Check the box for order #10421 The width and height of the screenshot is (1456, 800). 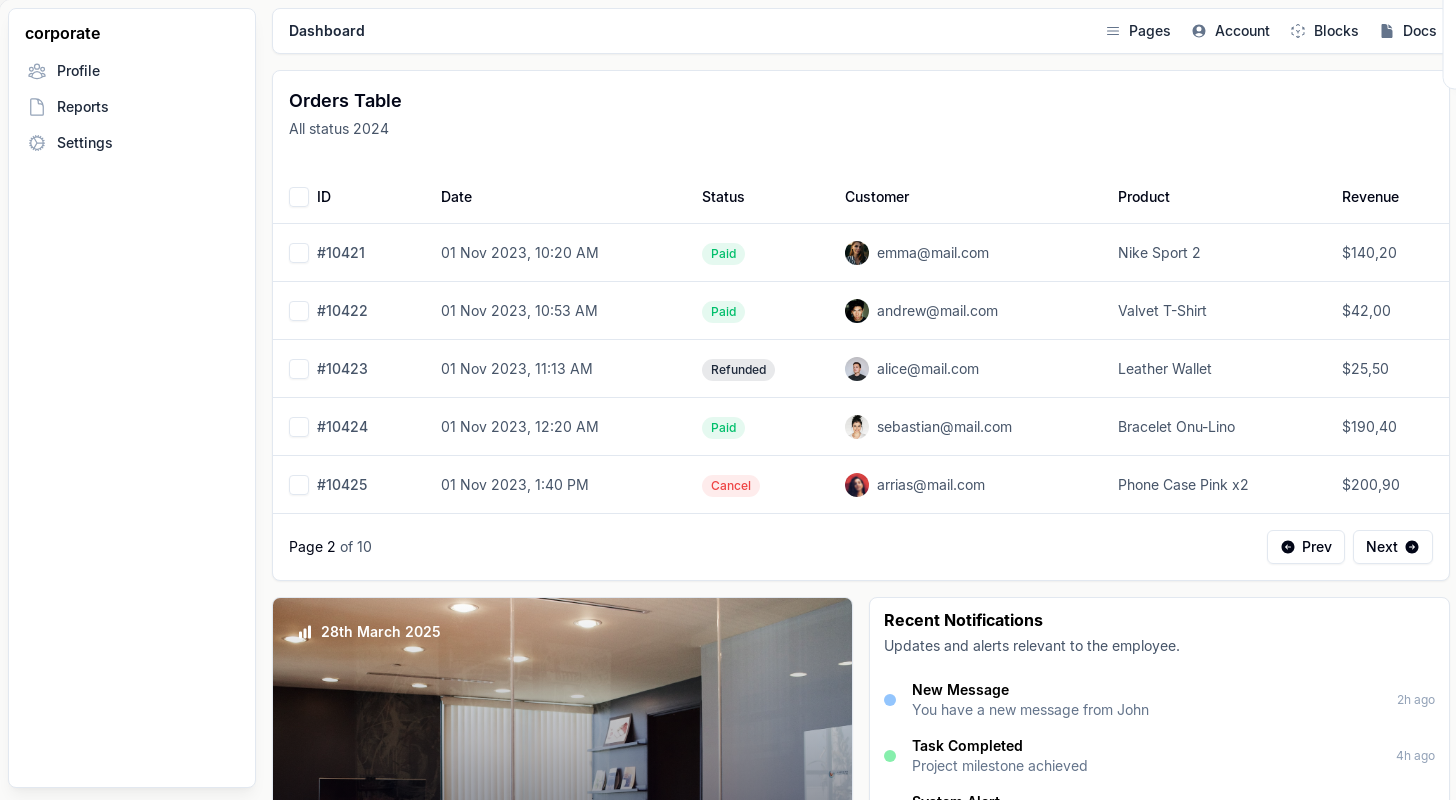click(299, 253)
